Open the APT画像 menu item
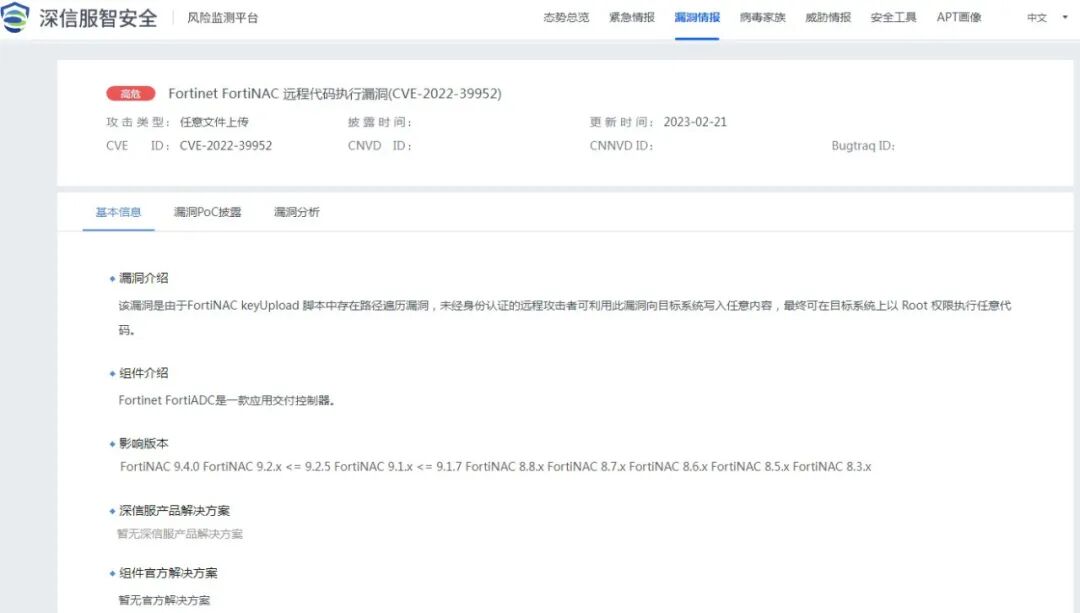The image size is (1080, 613). (959, 17)
